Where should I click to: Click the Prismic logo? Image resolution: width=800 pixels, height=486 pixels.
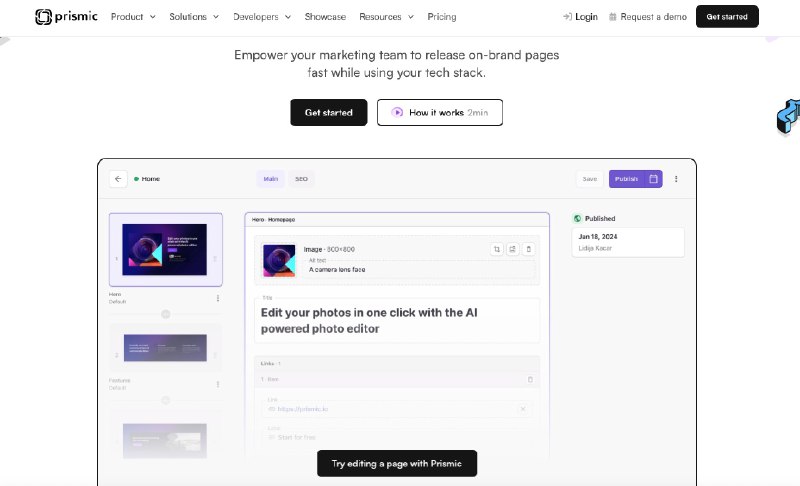pos(66,17)
